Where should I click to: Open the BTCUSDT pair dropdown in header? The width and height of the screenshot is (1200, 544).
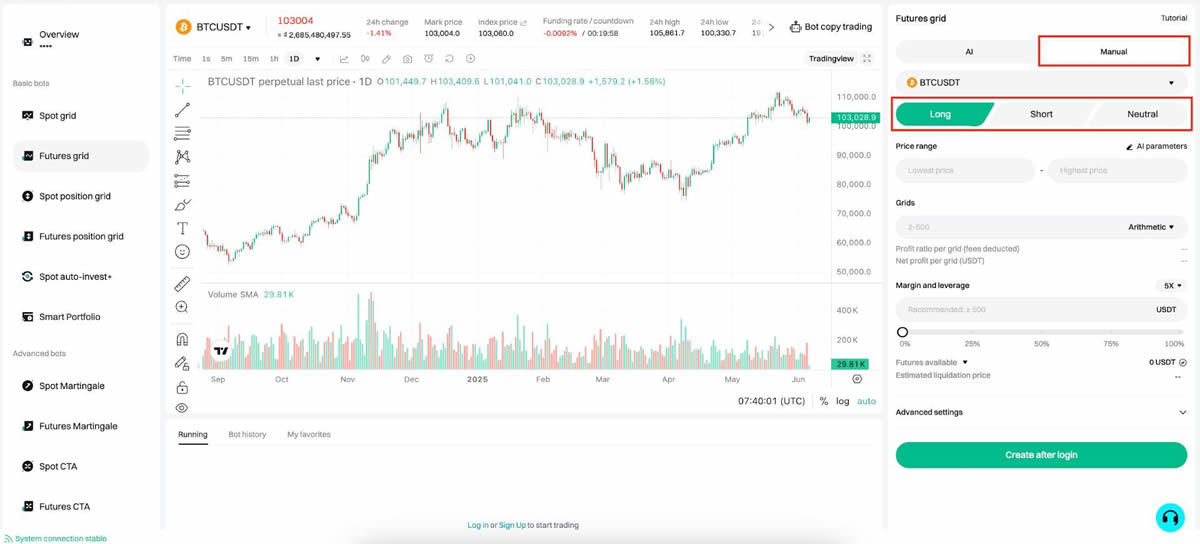(222, 27)
